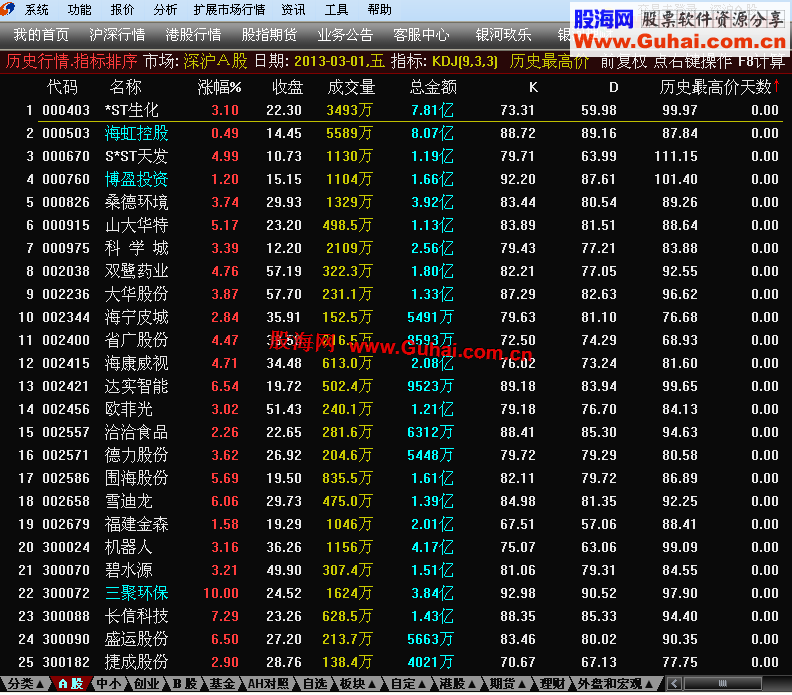Select stock row 碧水源
792x695 pixels.
tap(396, 570)
